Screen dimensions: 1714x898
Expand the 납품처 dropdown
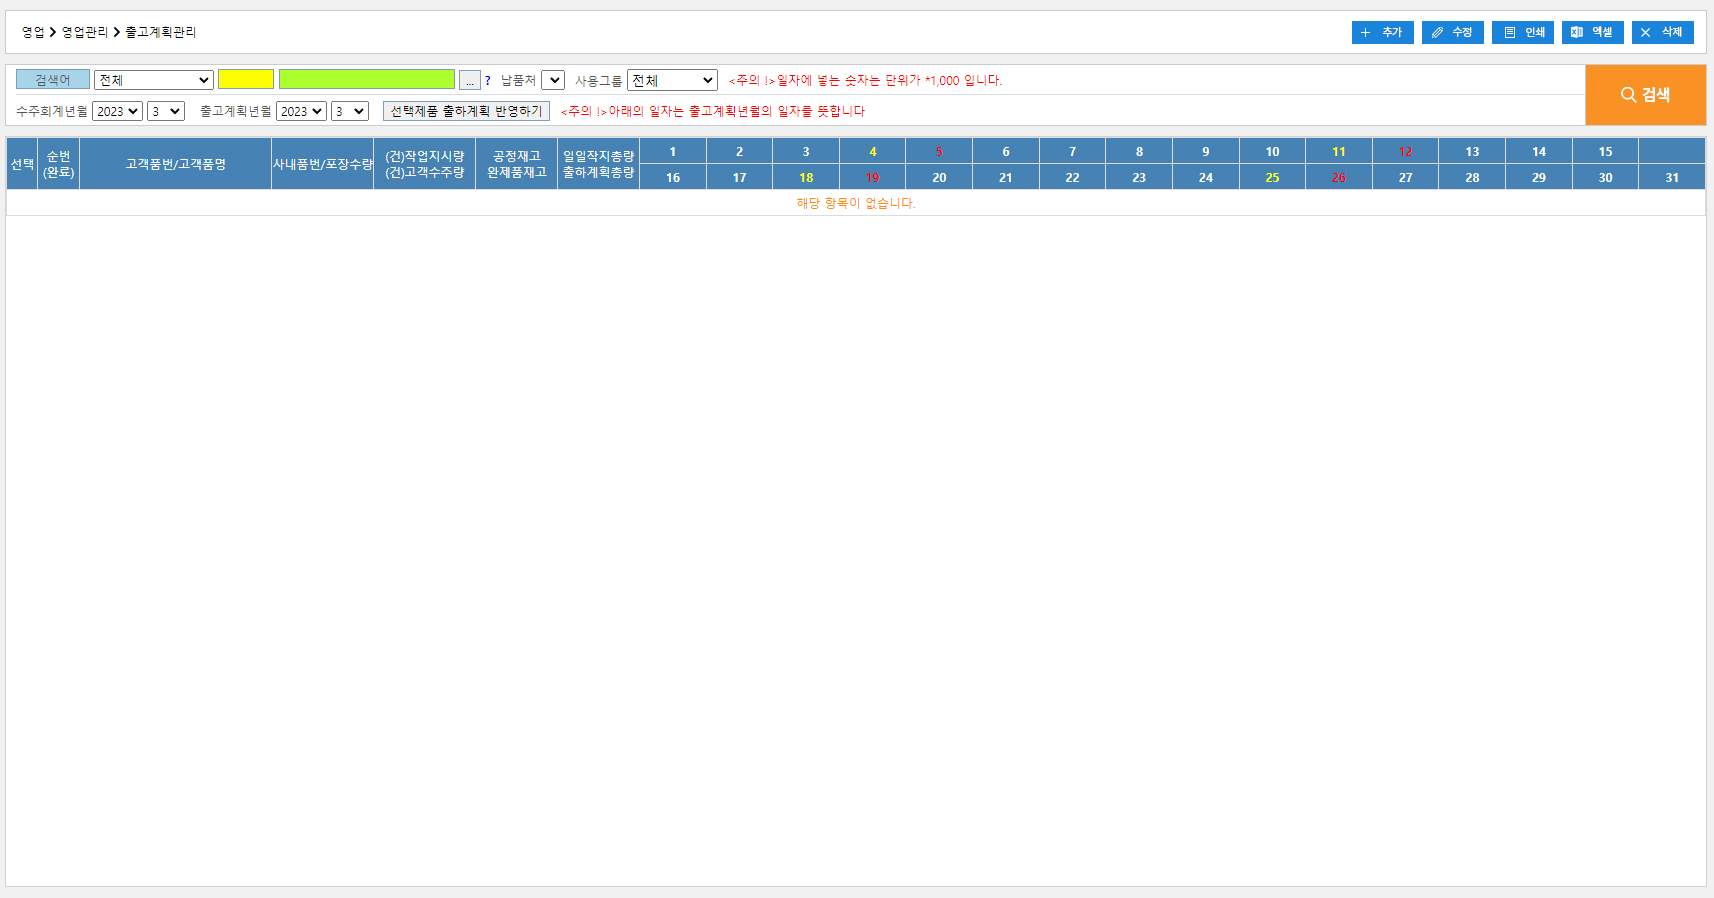tap(553, 80)
